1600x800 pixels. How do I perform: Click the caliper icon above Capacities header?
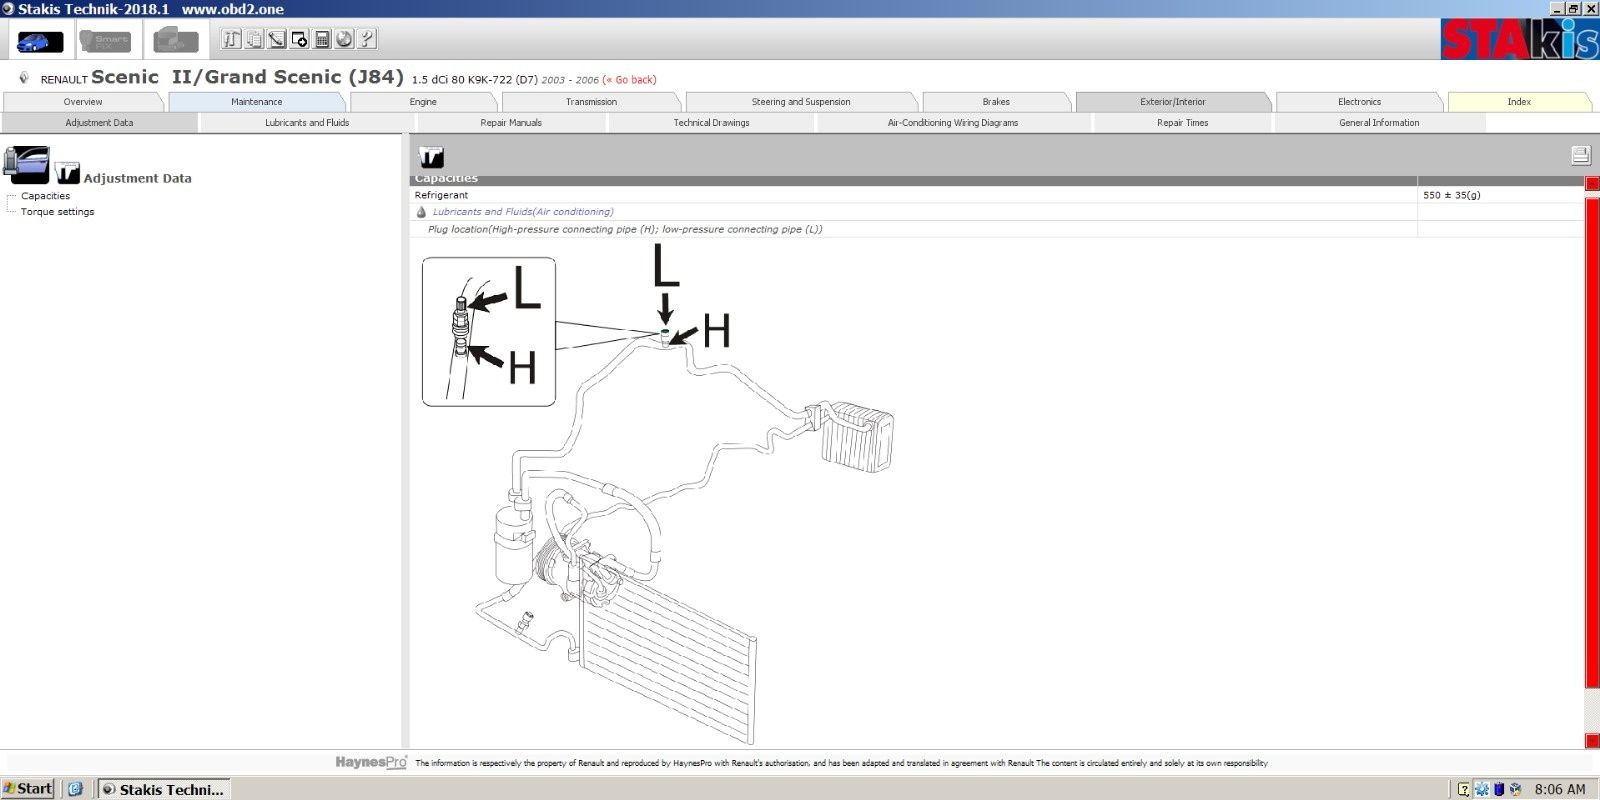(x=431, y=157)
